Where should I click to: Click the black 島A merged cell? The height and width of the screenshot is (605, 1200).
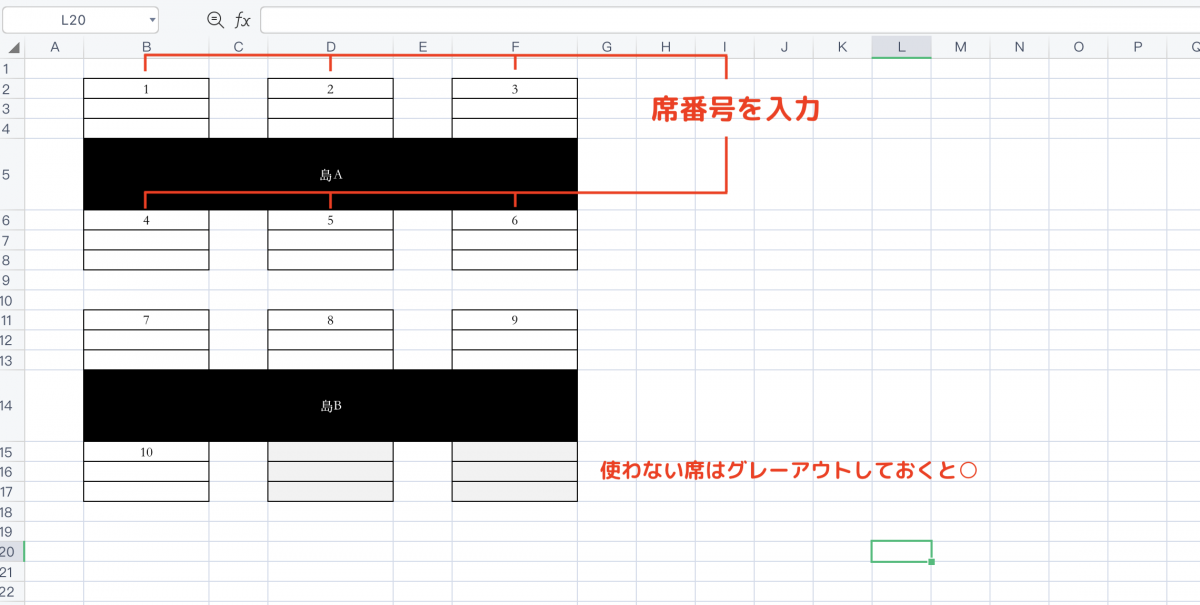point(330,174)
